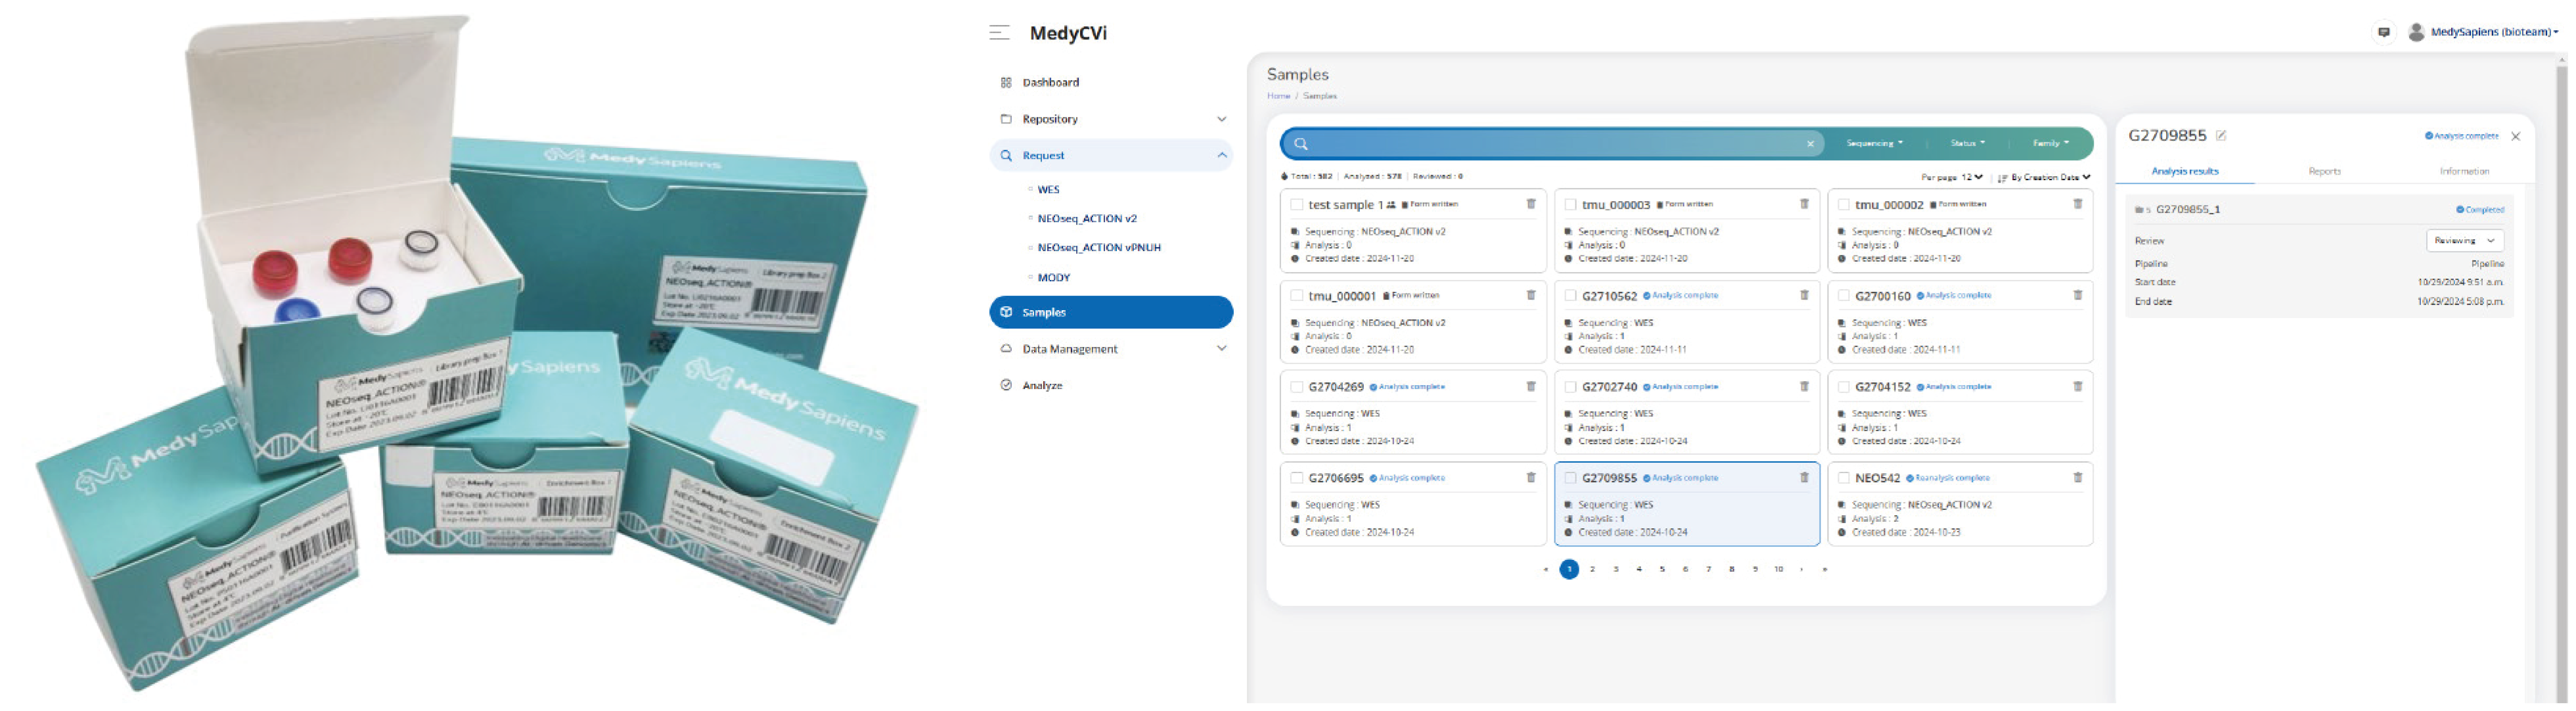The height and width of the screenshot is (711, 2576).
Task: Click the family icon next to test sample 1
Action: [x=1390, y=205]
